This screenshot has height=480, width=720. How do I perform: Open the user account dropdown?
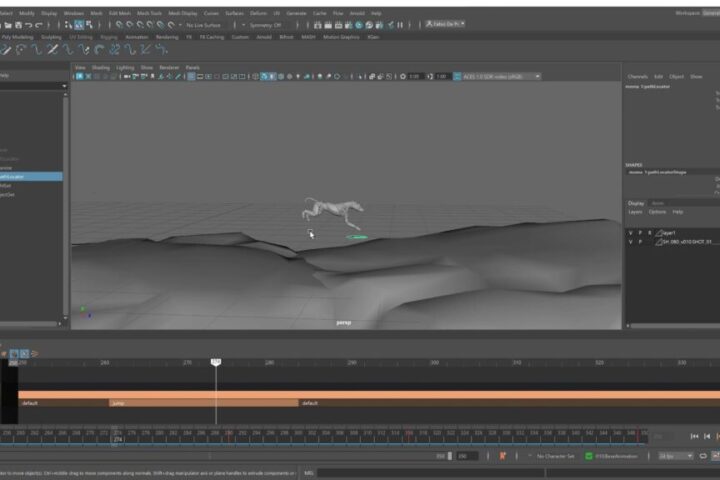[x=445, y=24]
